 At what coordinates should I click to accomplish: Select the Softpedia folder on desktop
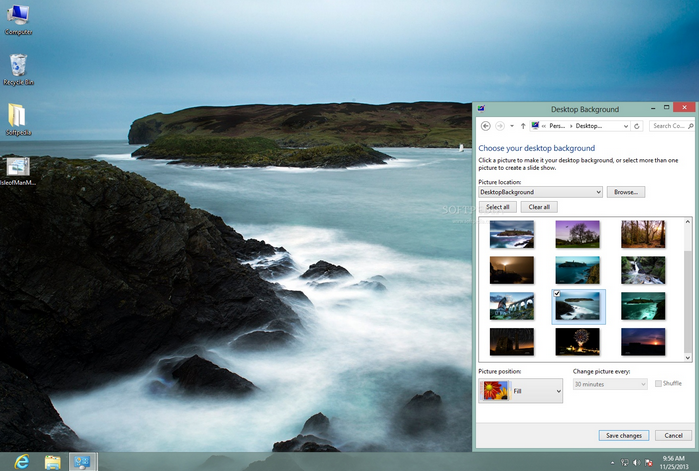18,119
